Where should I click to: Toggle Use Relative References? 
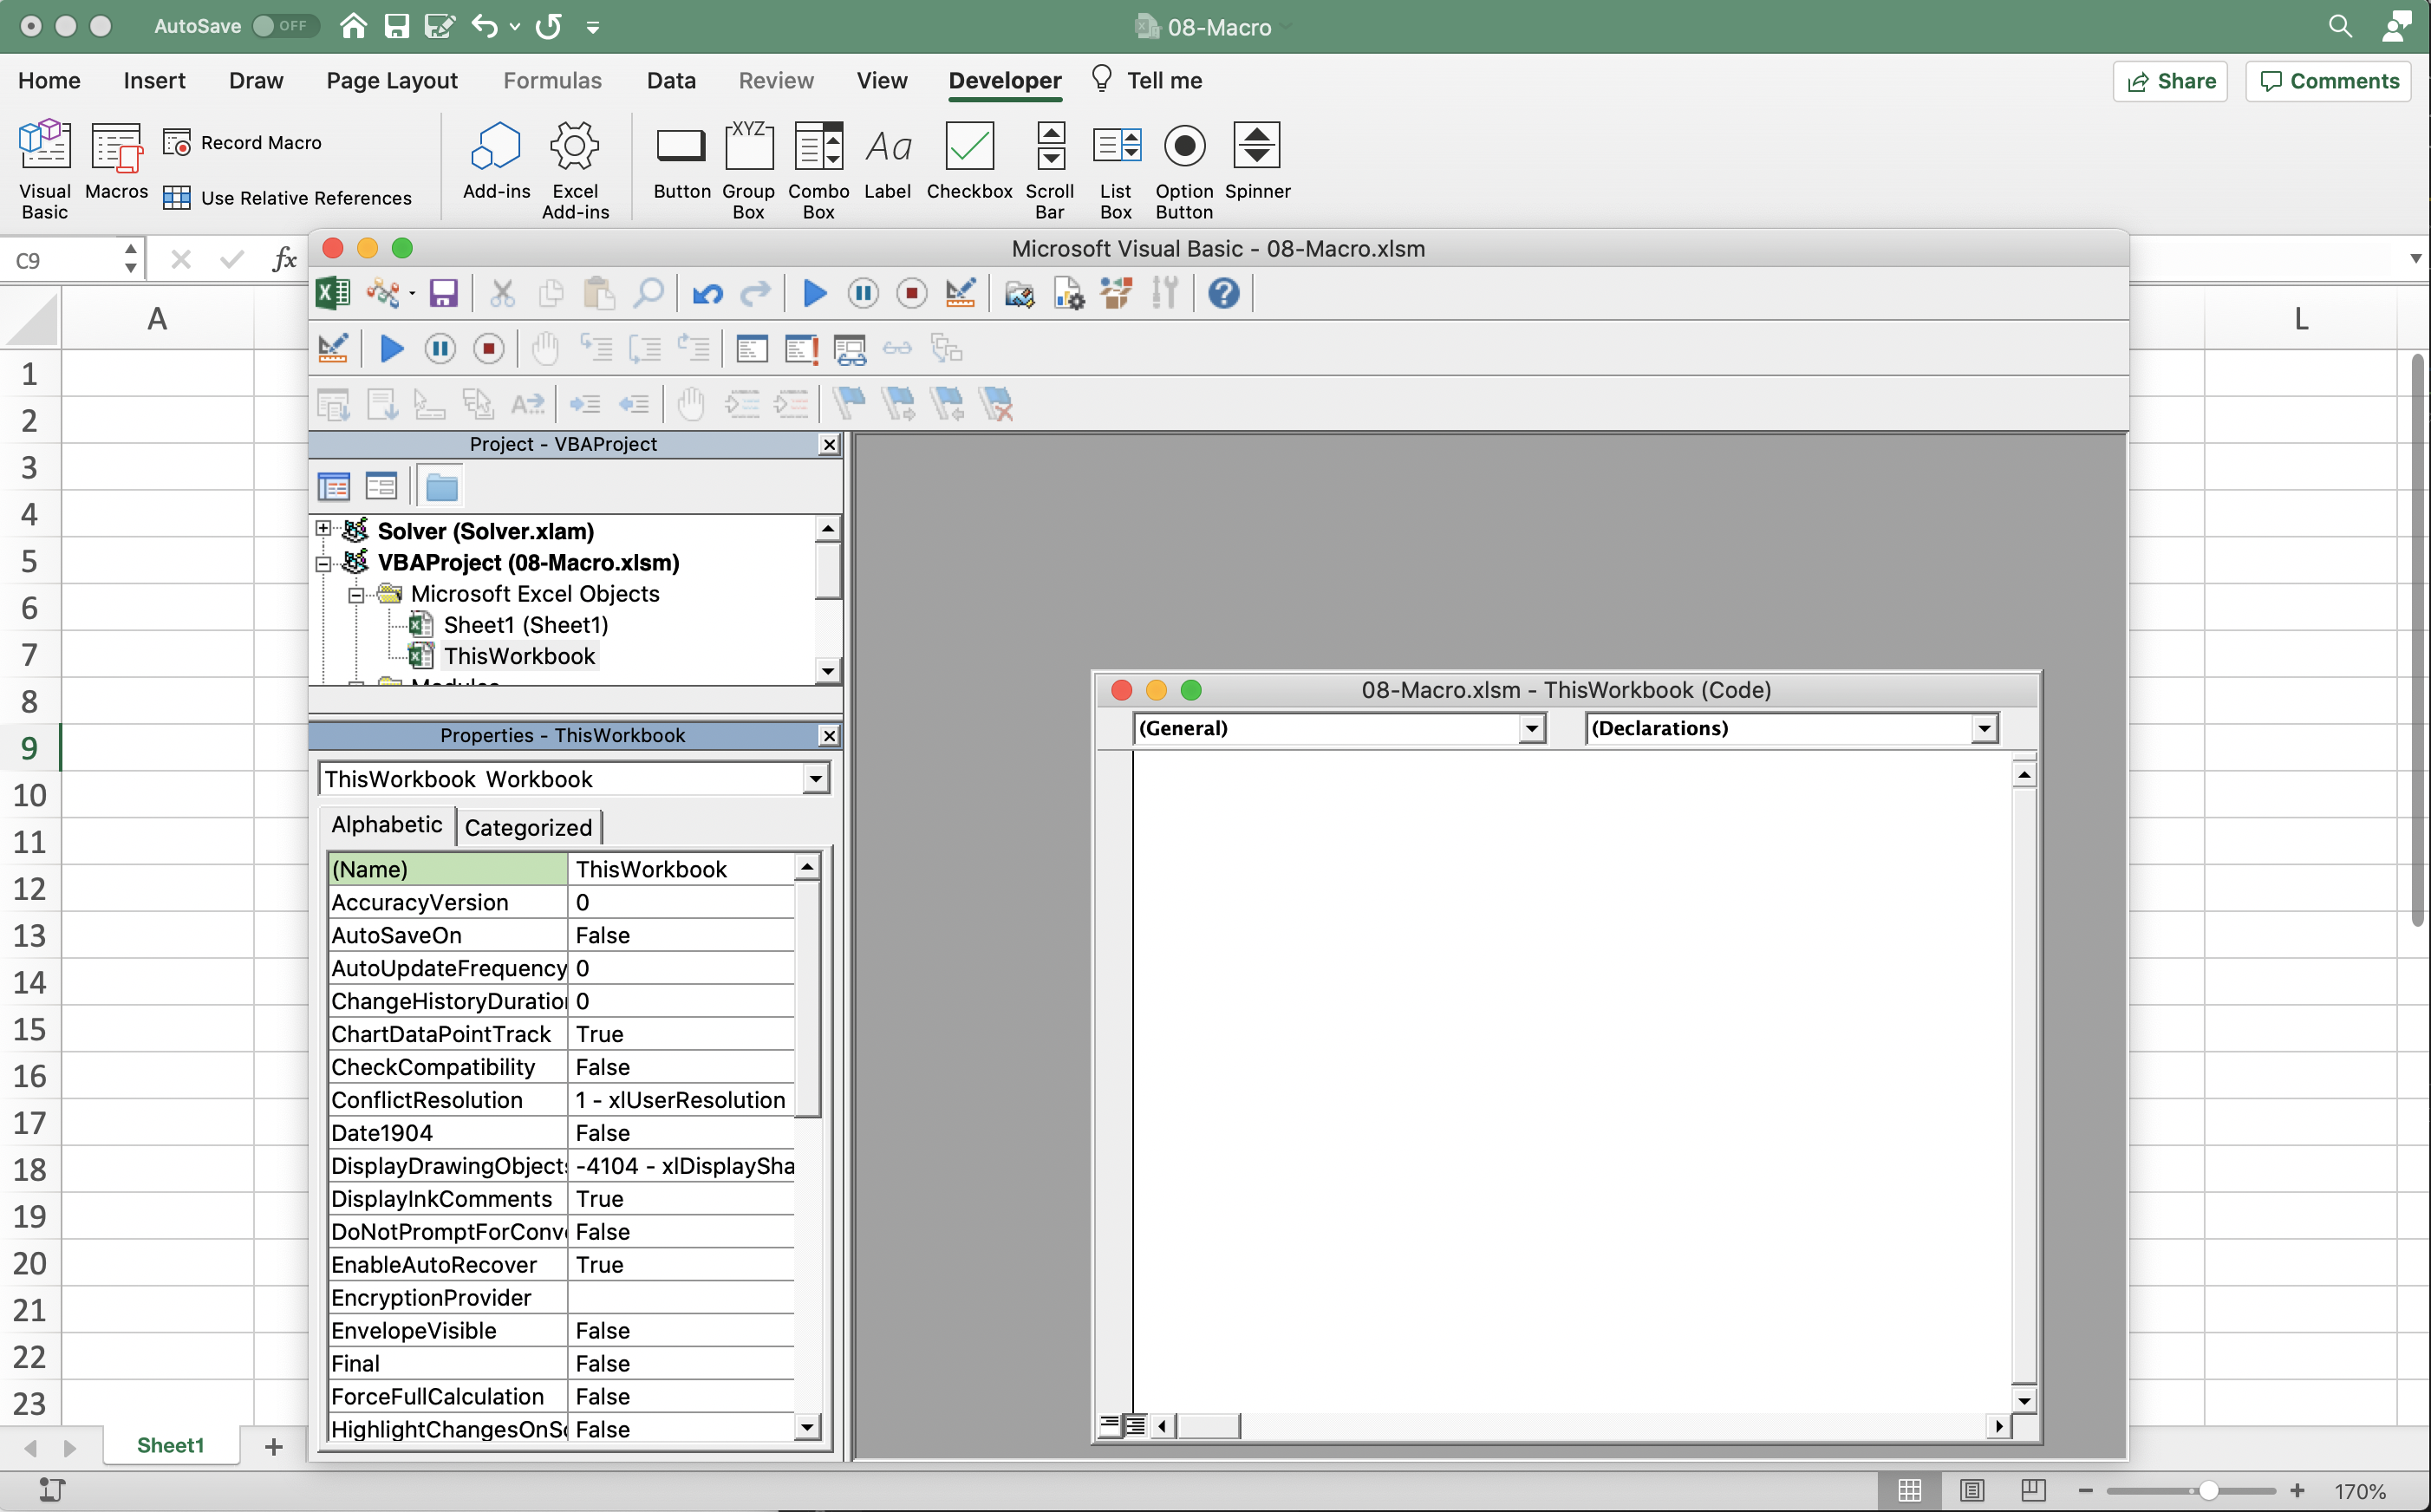(287, 198)
